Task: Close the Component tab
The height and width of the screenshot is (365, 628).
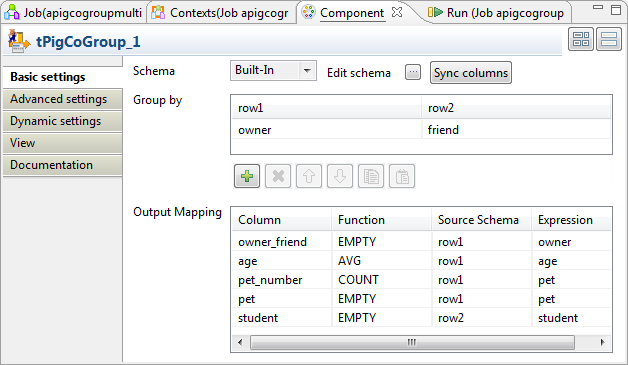Action: pos(397,12)
